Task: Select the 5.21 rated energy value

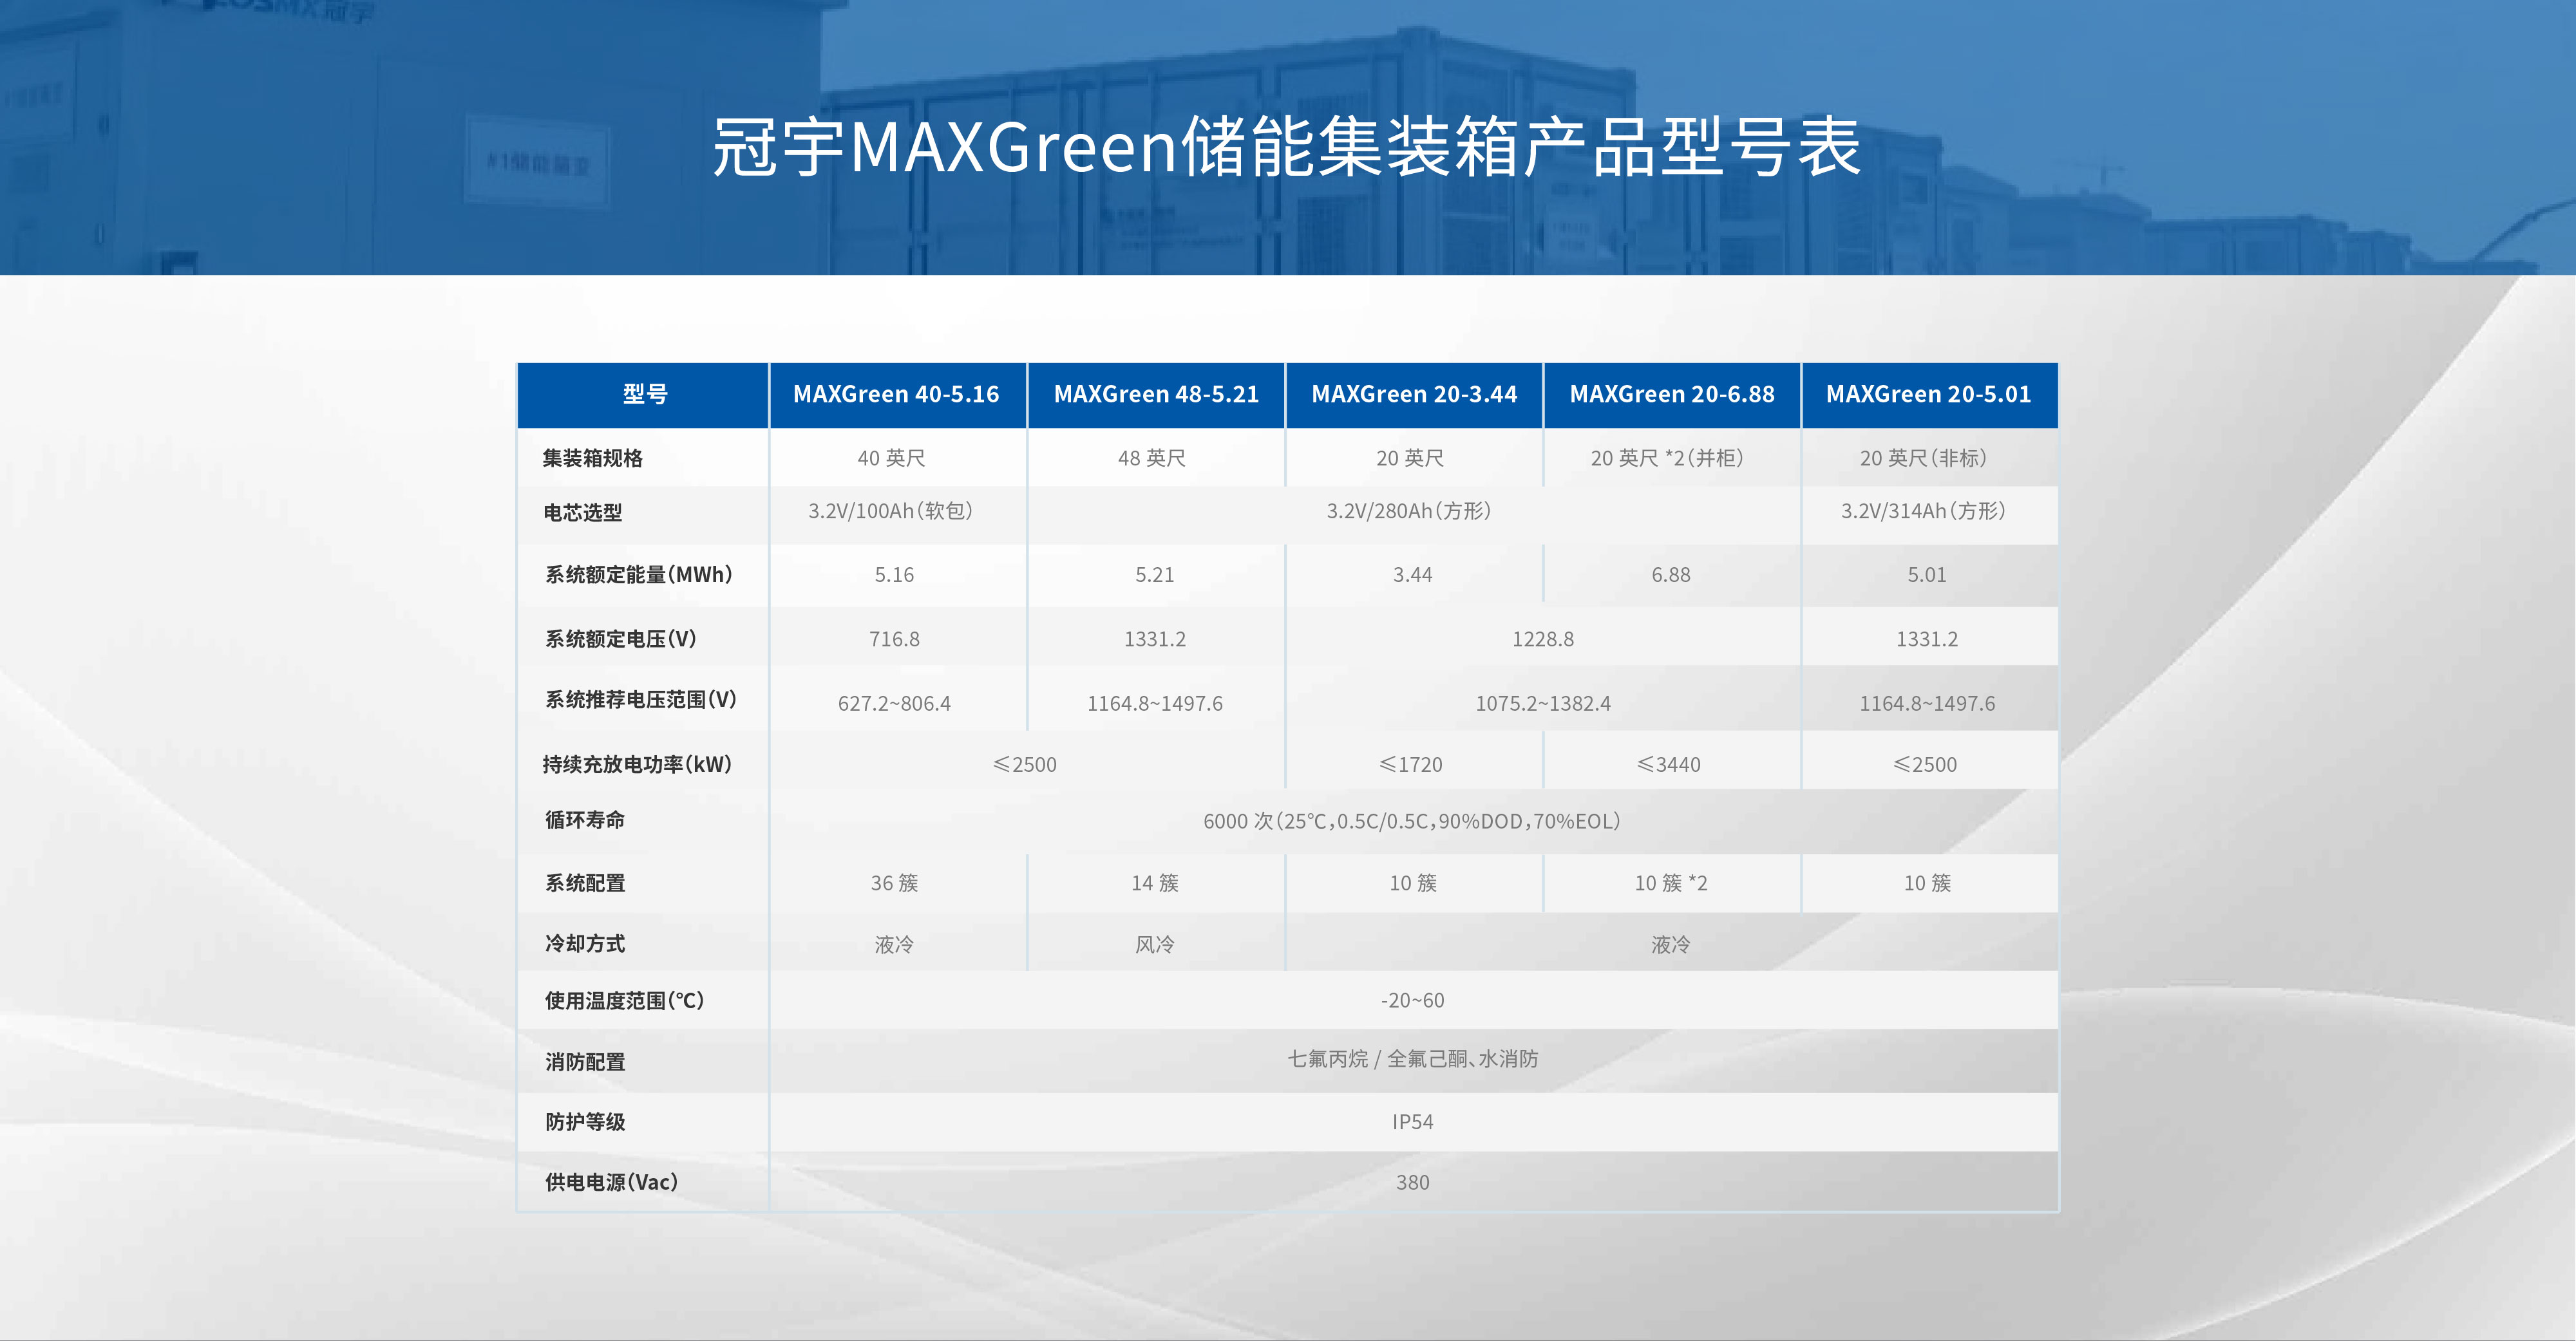Action: click(x=1155, y=575)
